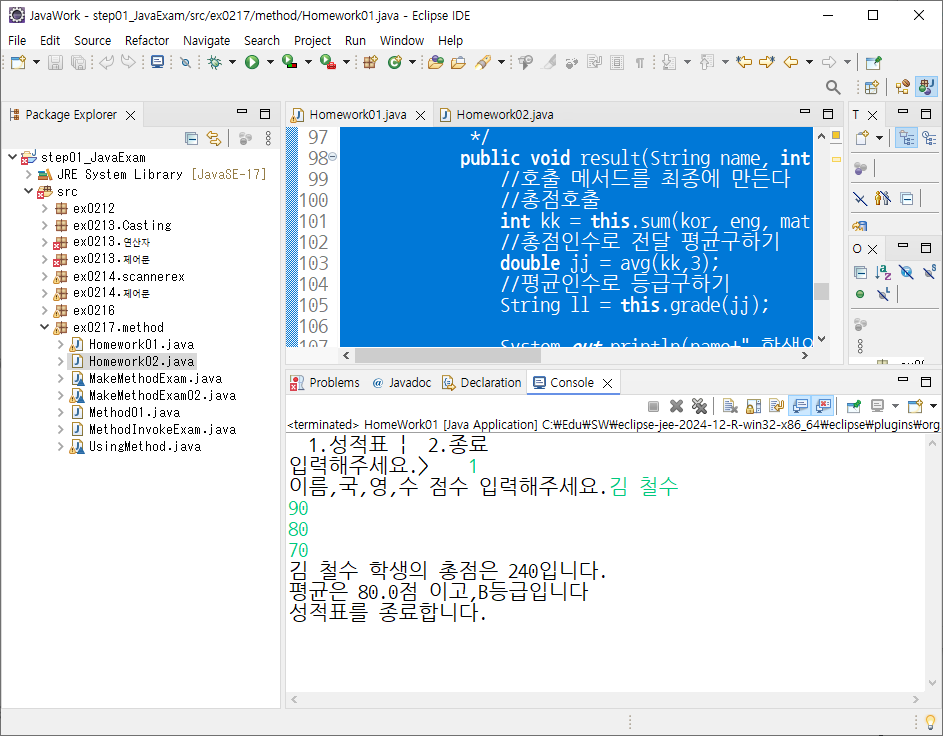Image resolution: width=943 pixels, height=736 pixels.
Task: Expand the ex0216 package
Action: [x=45, y=310]
